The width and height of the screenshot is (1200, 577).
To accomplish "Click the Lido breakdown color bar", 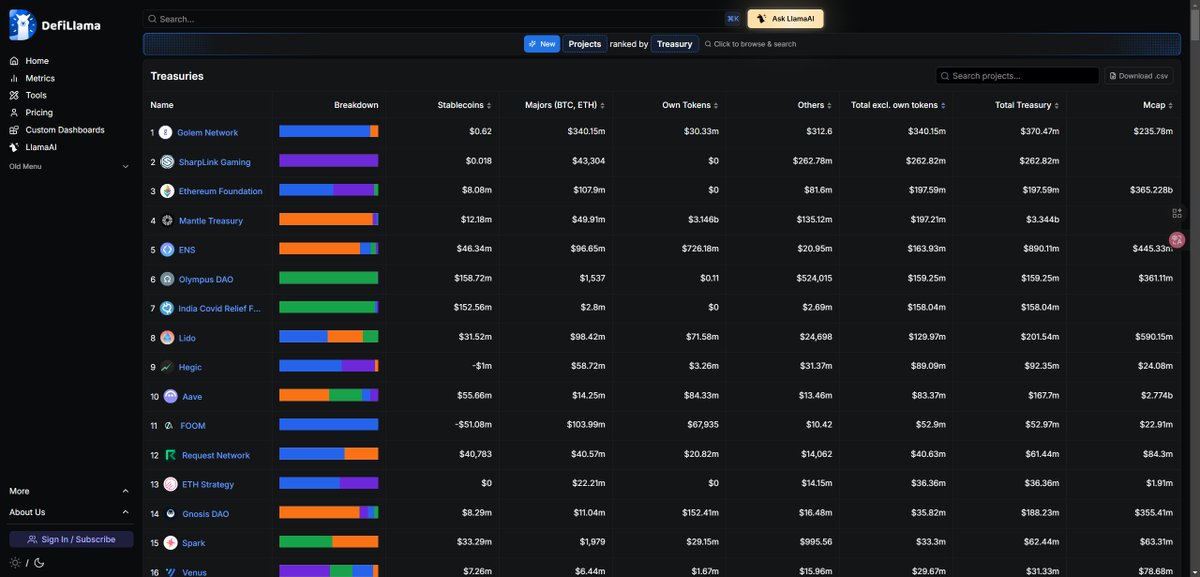I will coord(328,337).
